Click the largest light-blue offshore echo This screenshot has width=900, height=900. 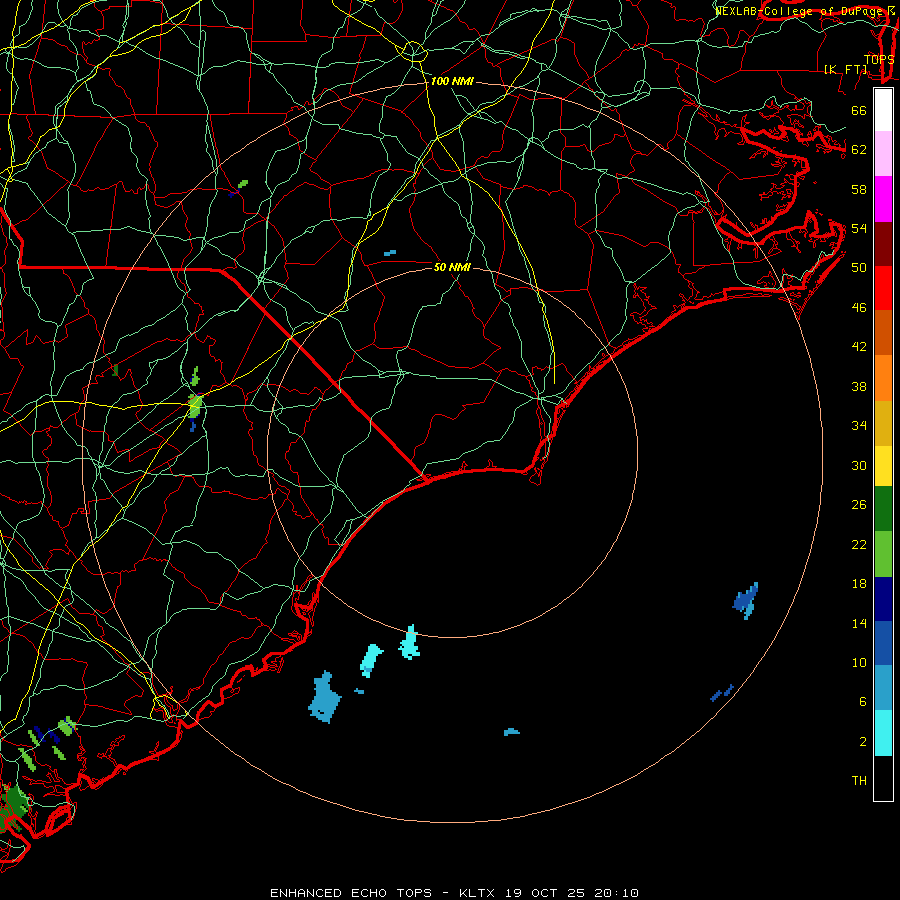(325, 697)
